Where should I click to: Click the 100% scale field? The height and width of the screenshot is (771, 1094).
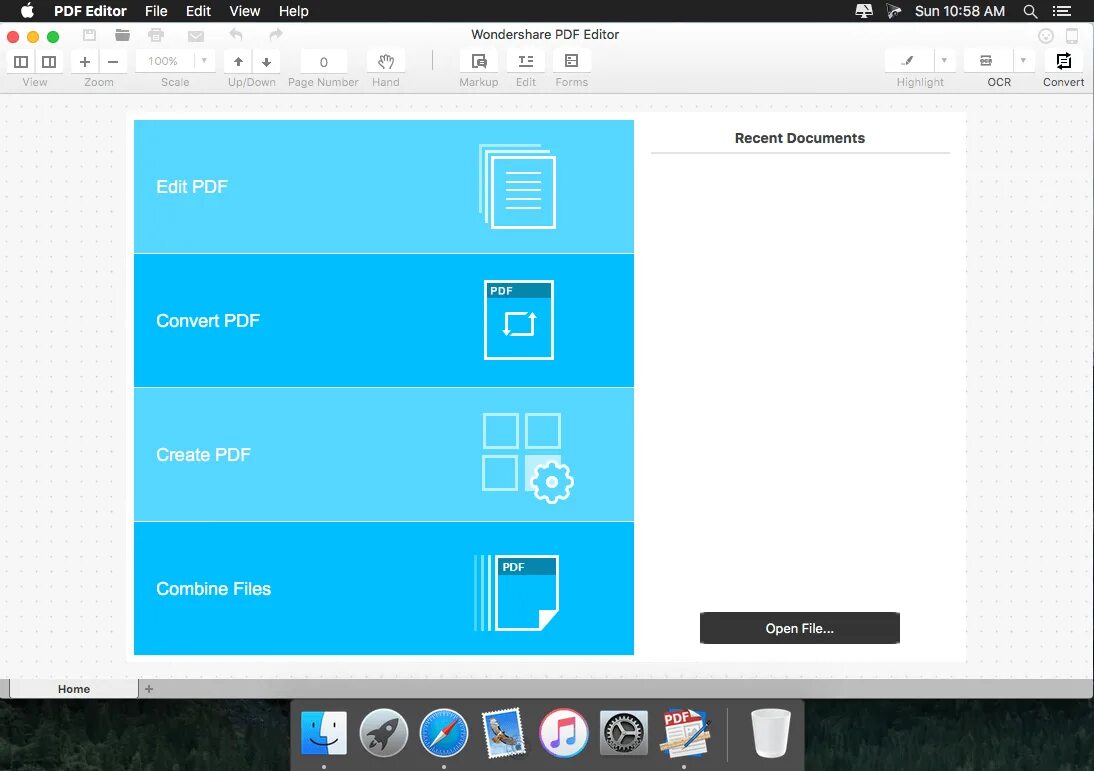pos(164,61)
